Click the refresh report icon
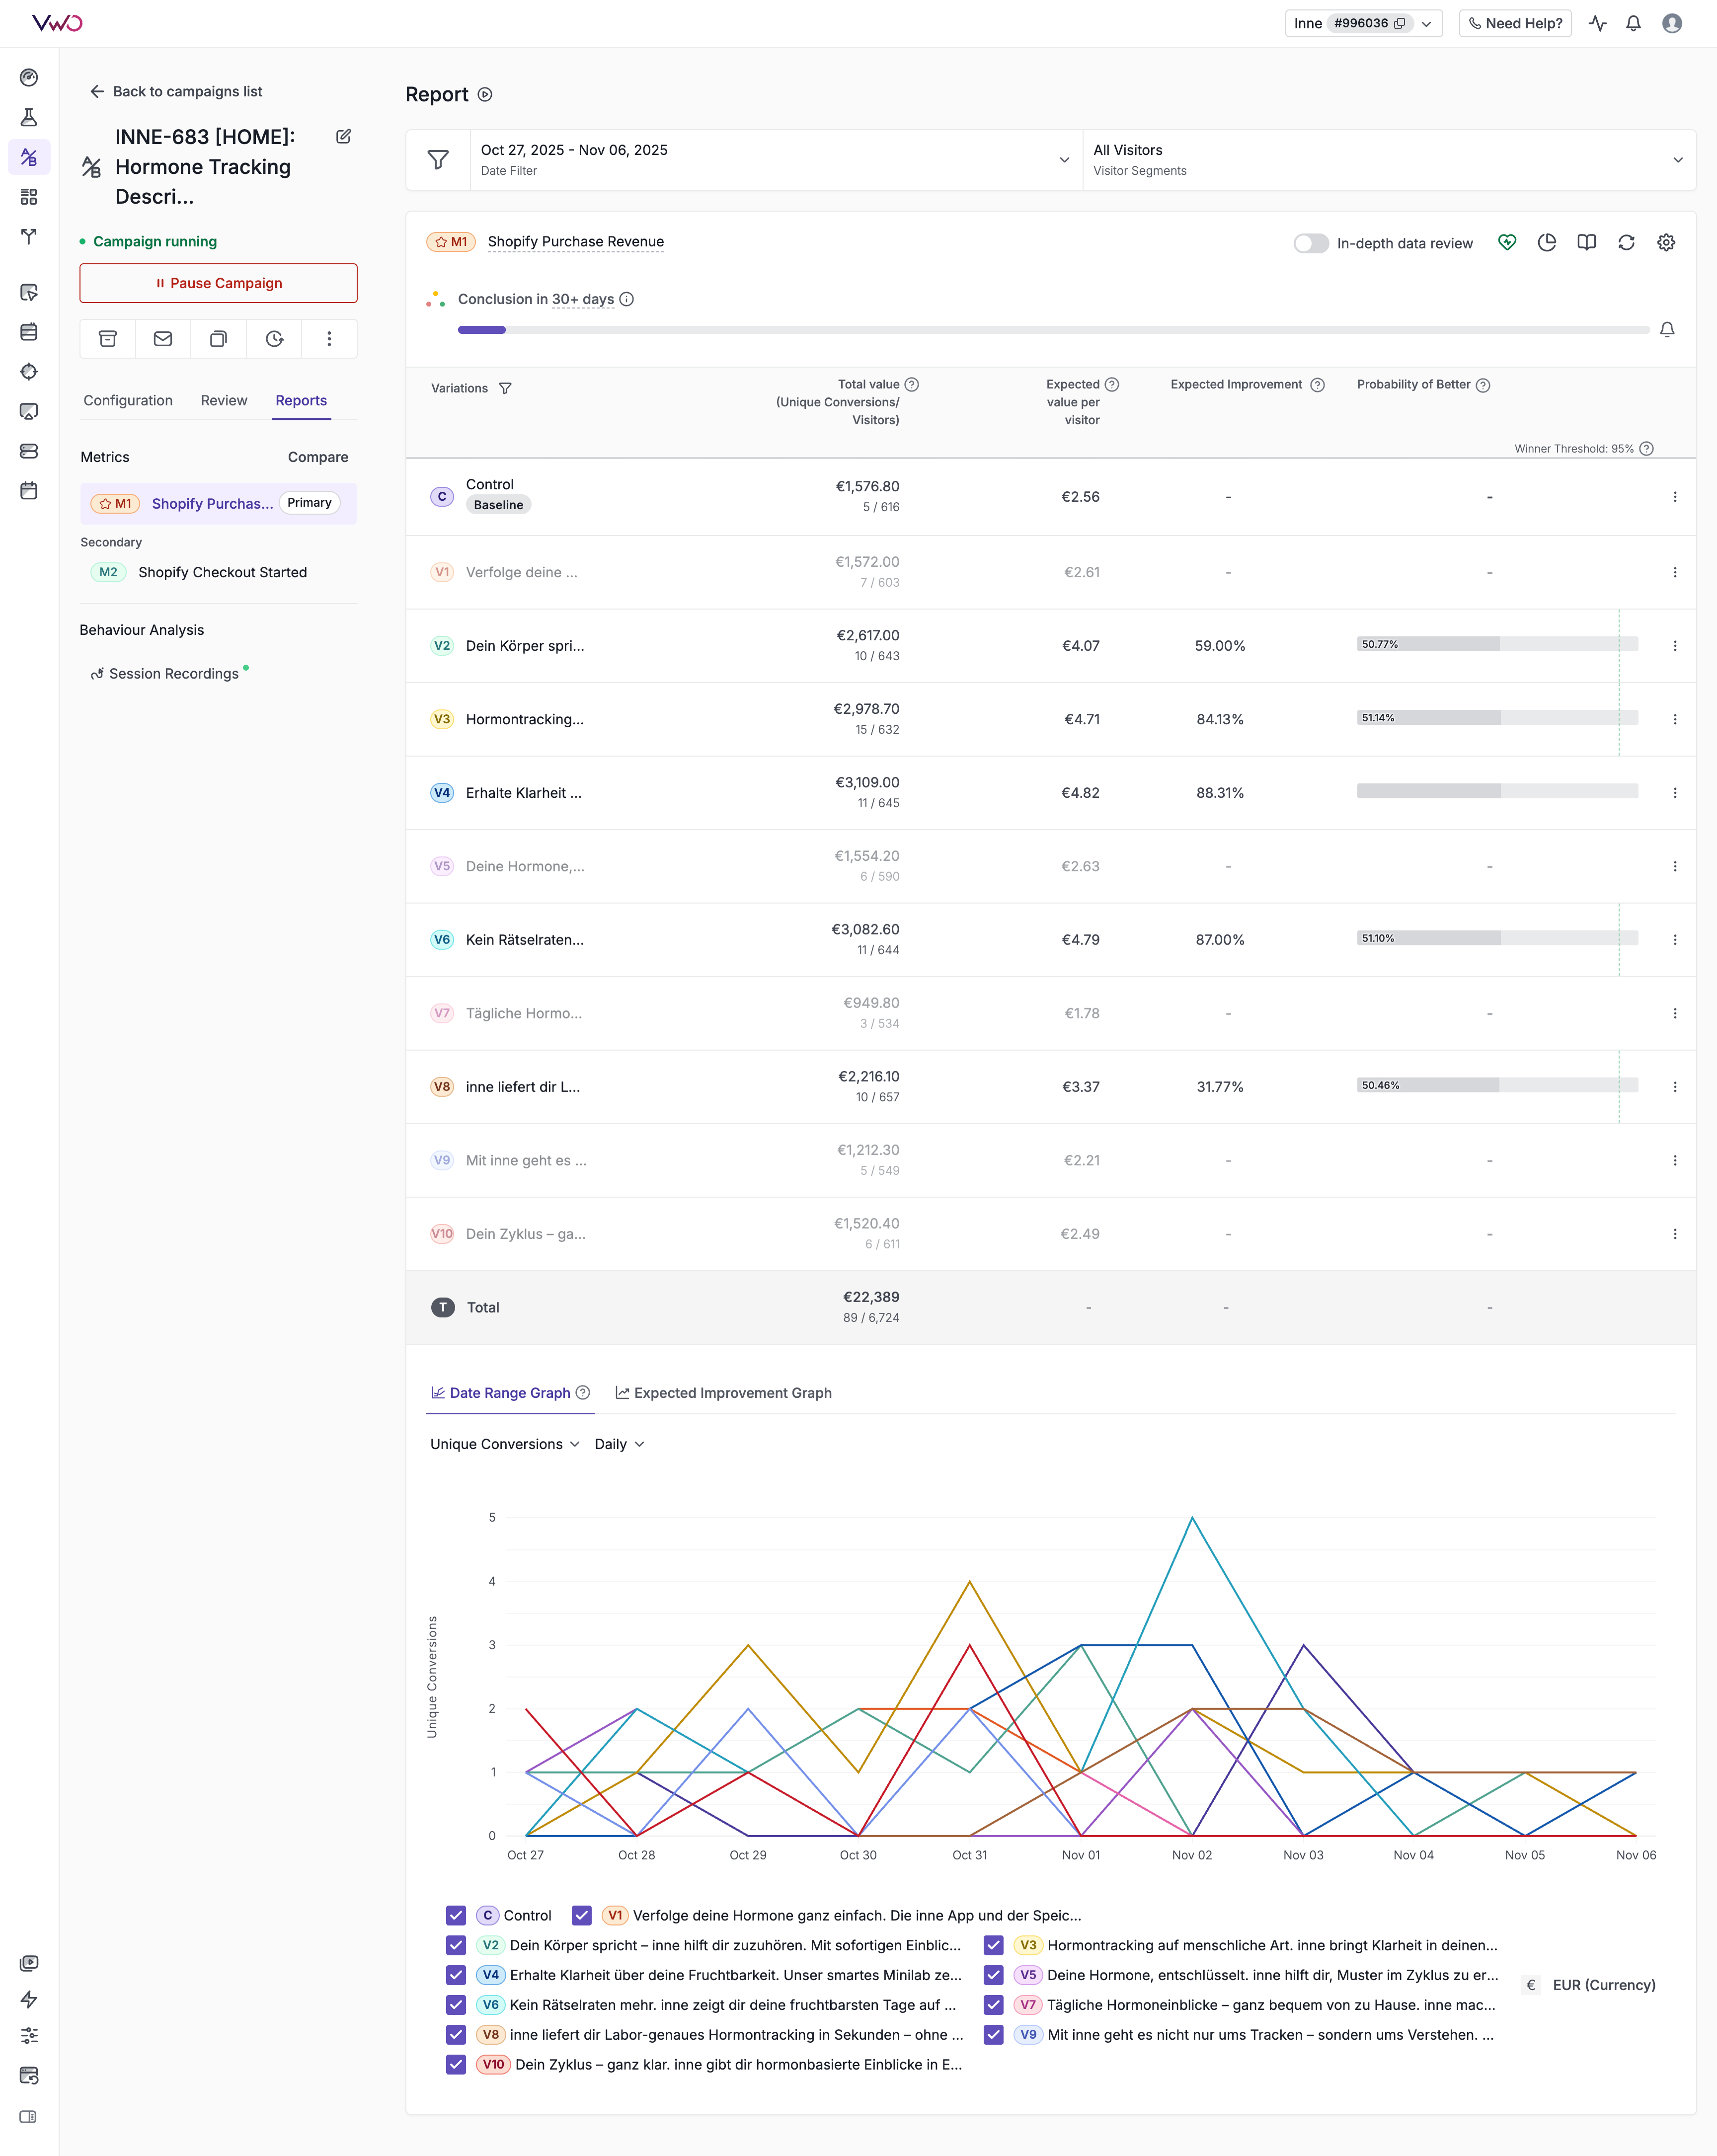The height and width of the screenshot is (2156, 1717). 1626,243
